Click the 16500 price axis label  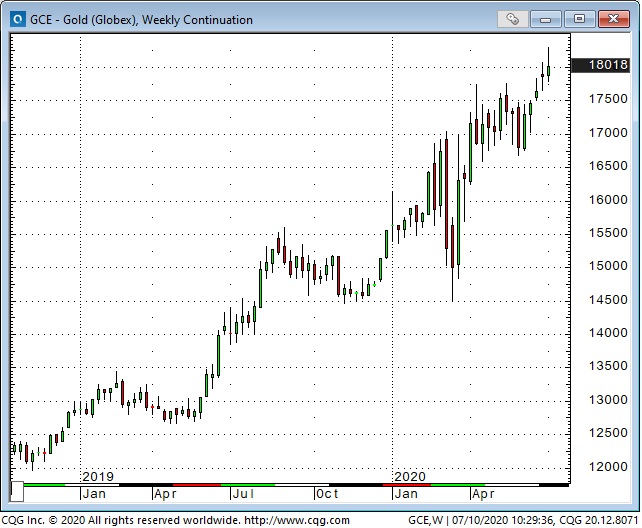(608, 166)
